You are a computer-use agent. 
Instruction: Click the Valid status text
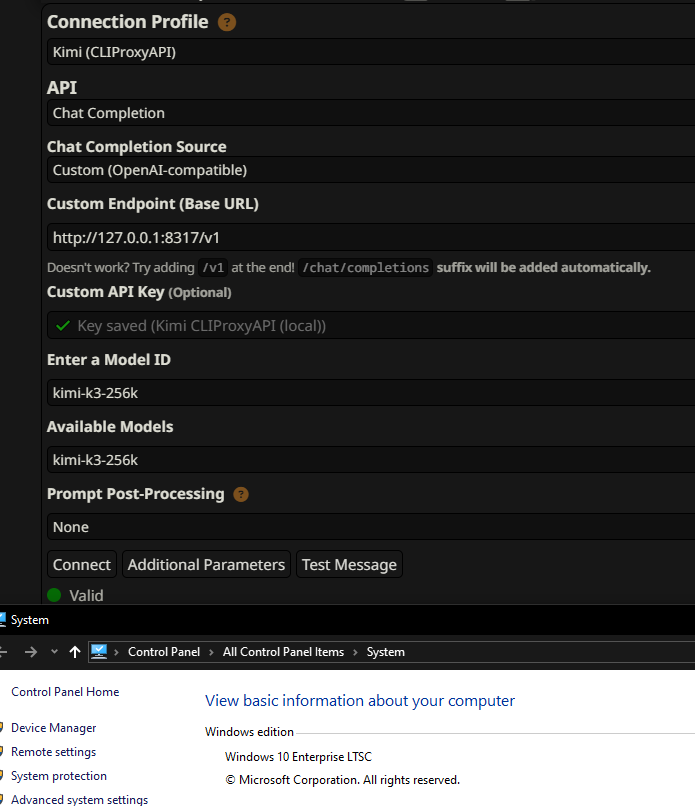pos(86,595)
